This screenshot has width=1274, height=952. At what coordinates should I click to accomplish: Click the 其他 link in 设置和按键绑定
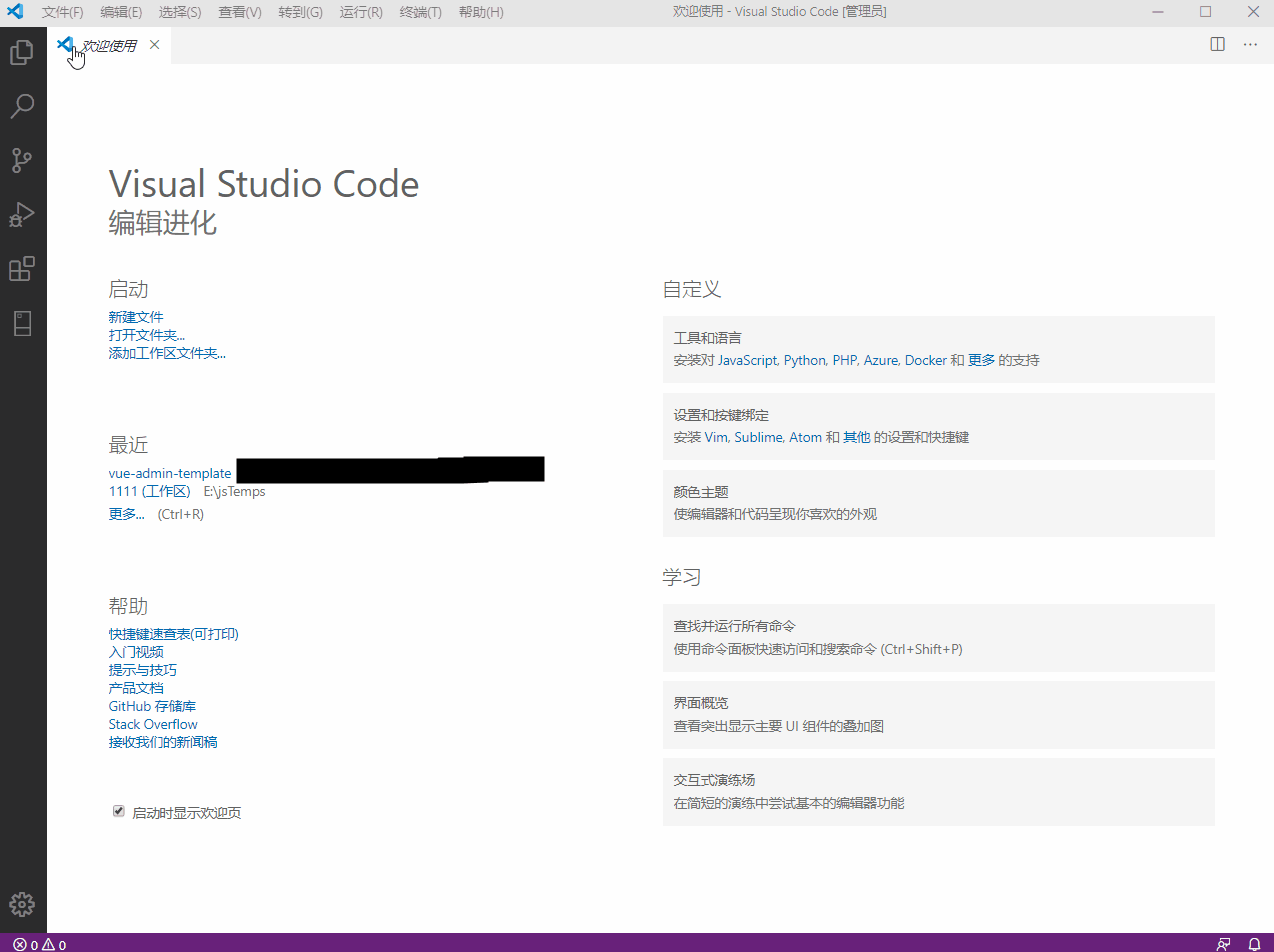[x=856, y=437]
